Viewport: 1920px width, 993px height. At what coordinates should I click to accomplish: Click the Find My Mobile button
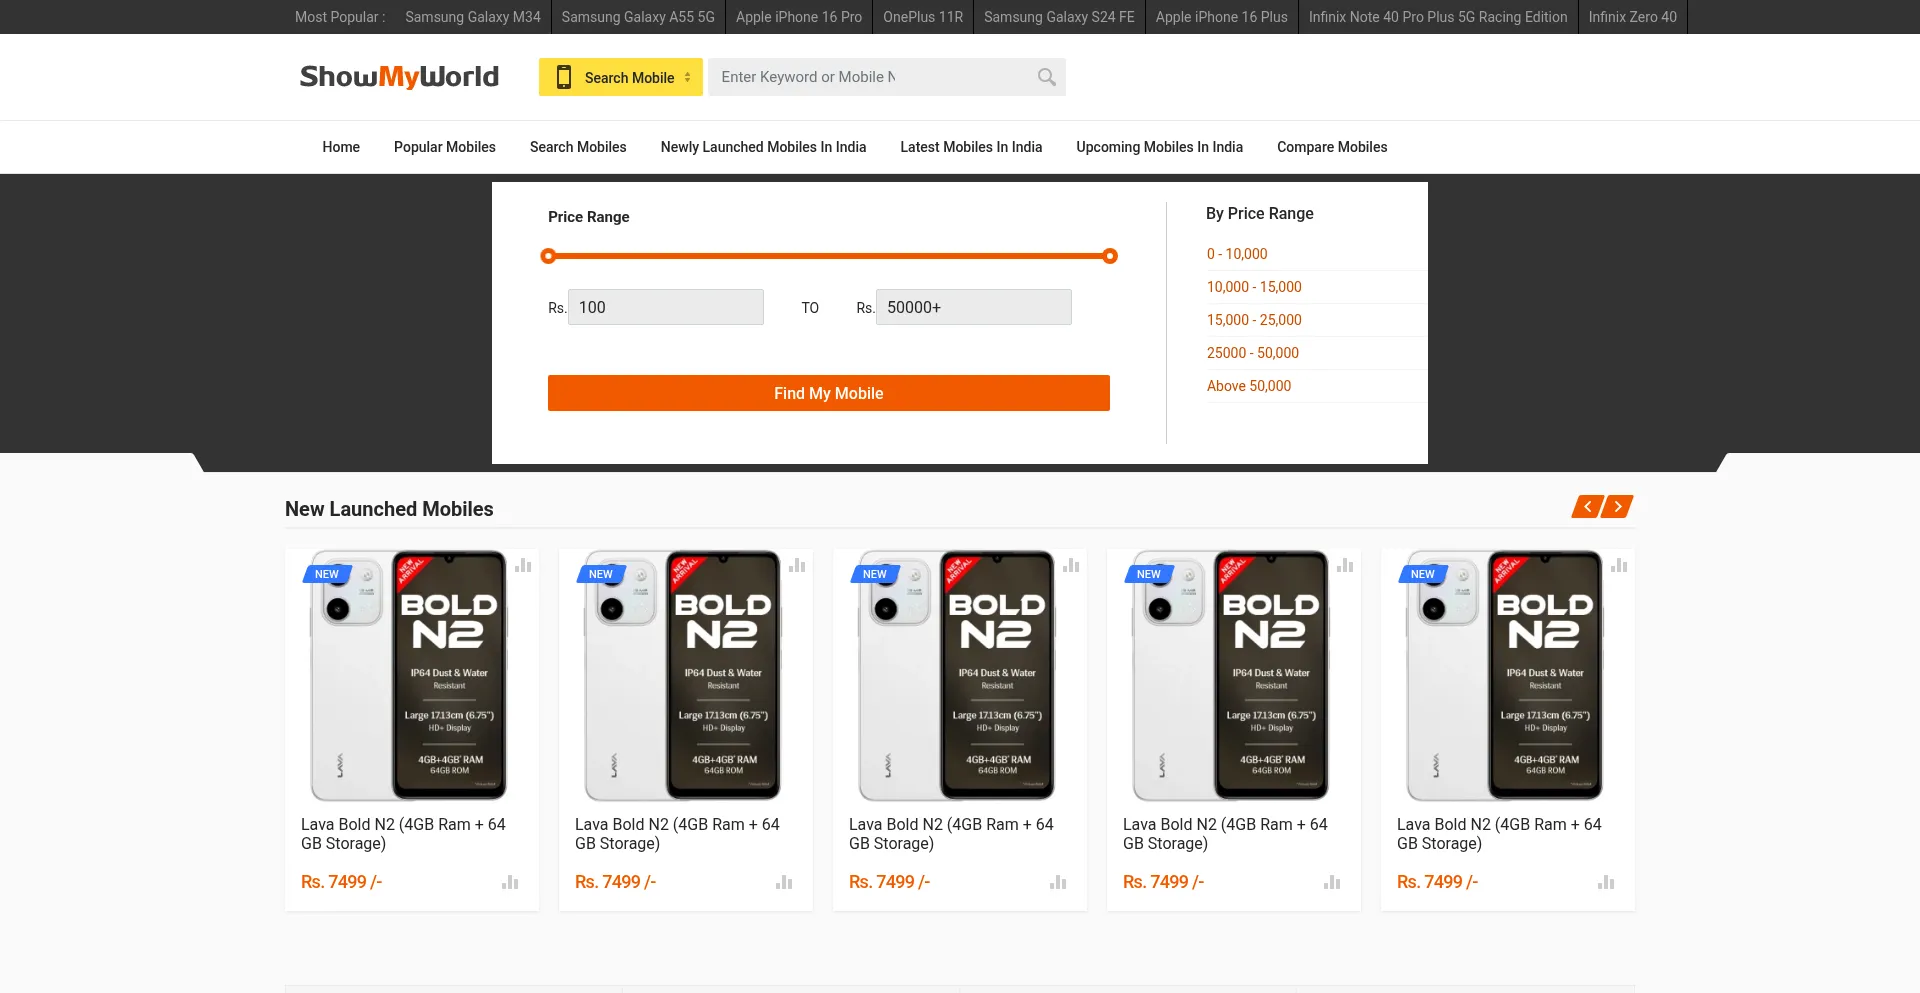(x=829, y=393)
